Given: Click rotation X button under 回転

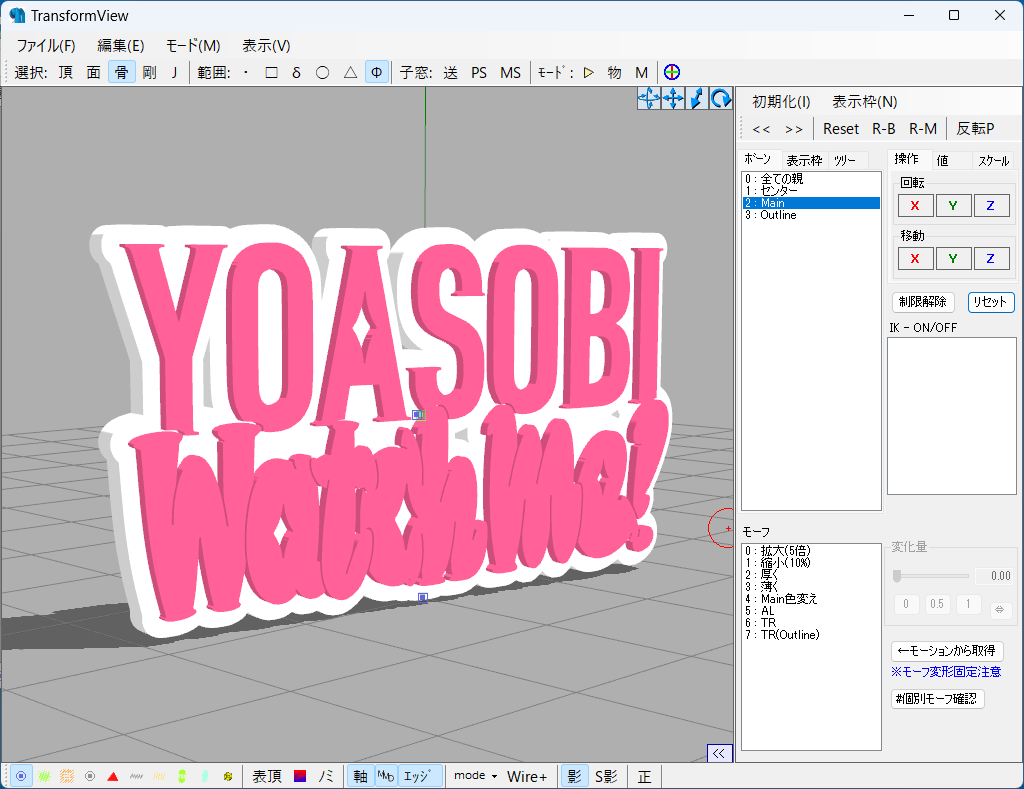Looking at the screenshot, I should pyautogui.click(x=915, y=206).
